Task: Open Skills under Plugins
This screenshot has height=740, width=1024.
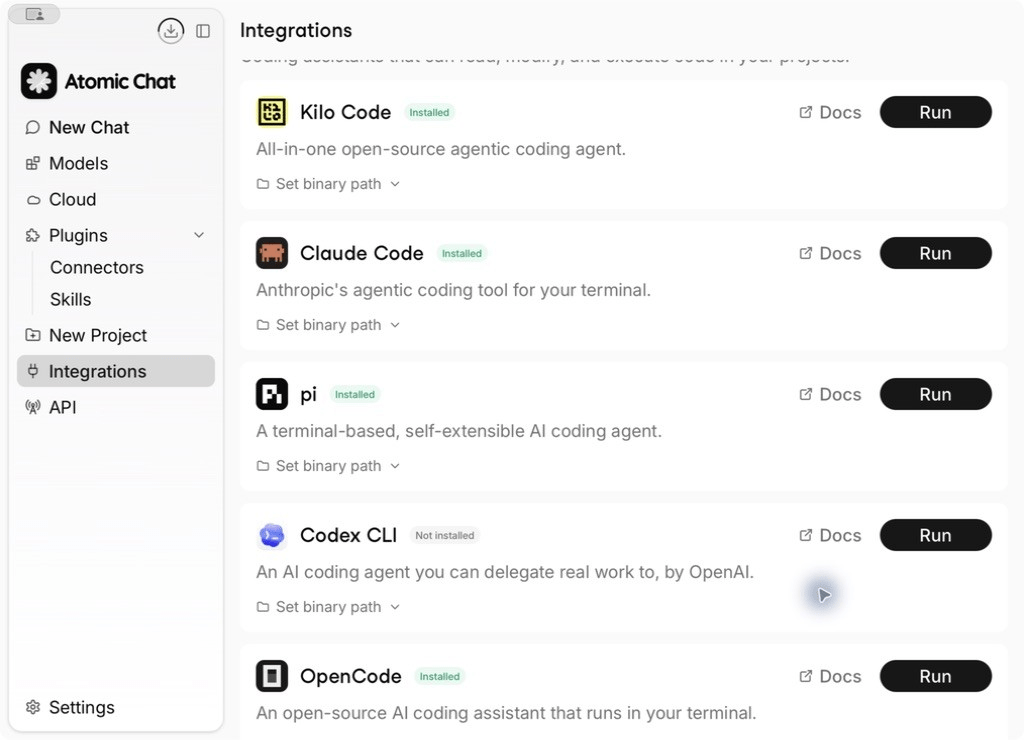Action: [71, 300]
